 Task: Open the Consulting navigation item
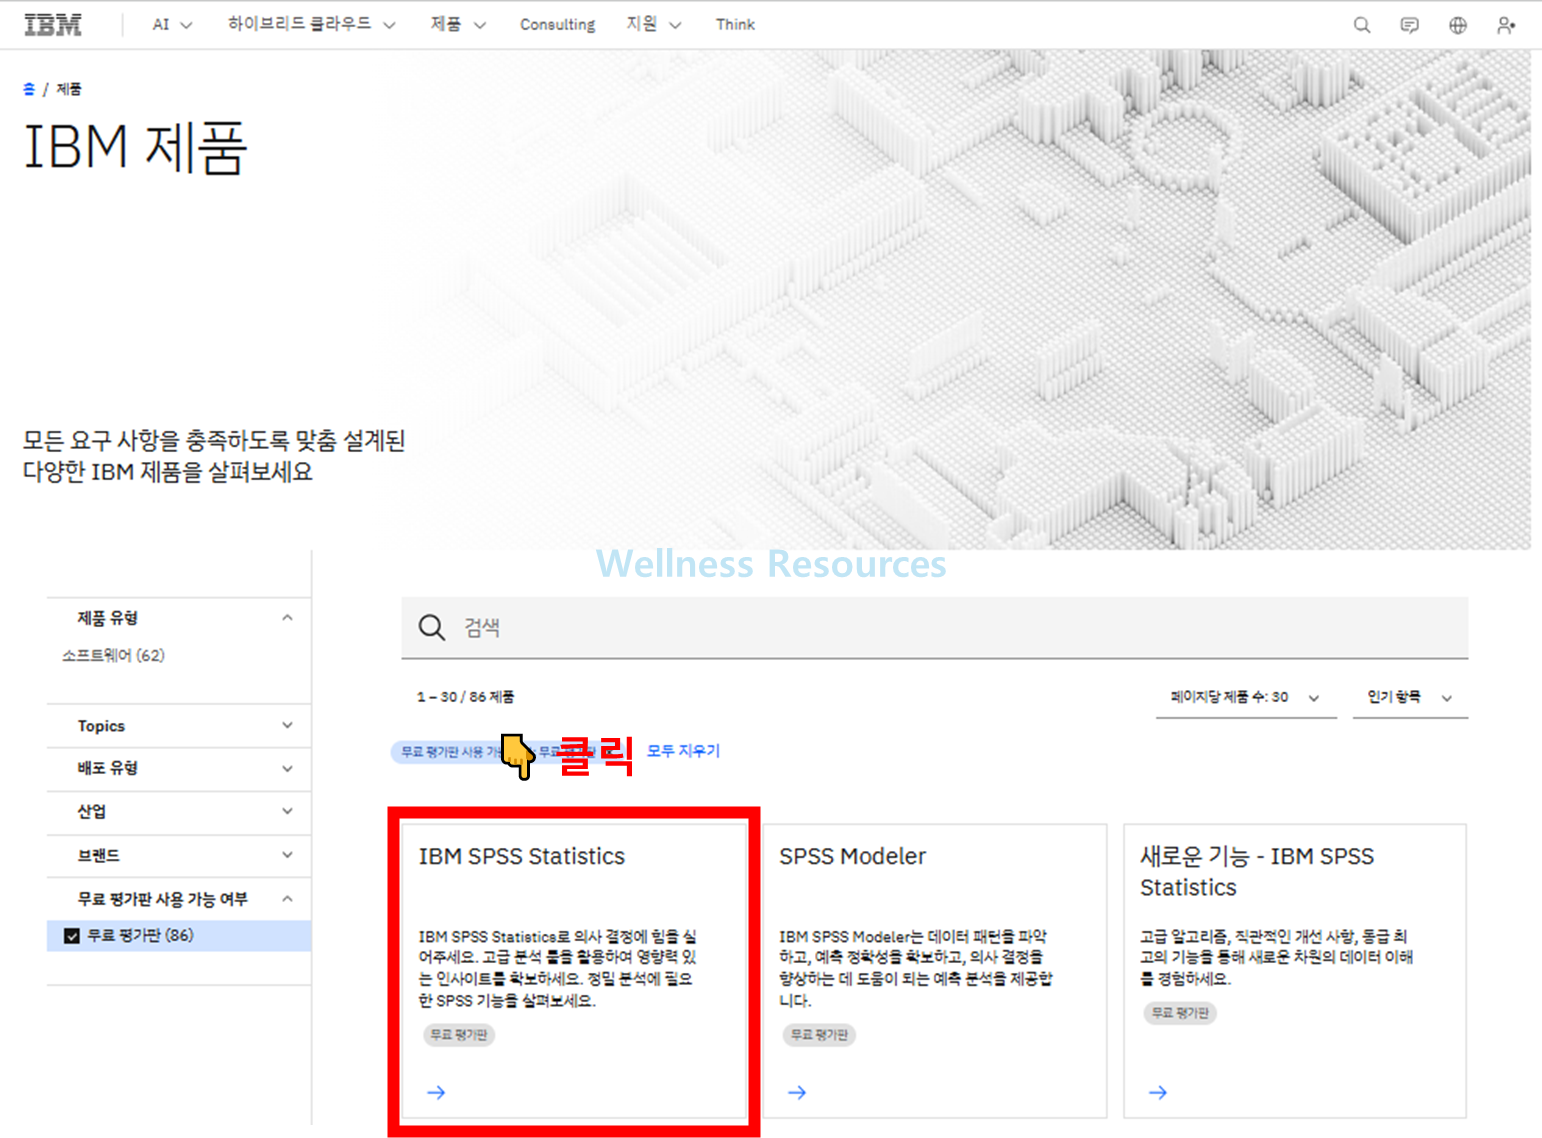[x=557, y=25]
